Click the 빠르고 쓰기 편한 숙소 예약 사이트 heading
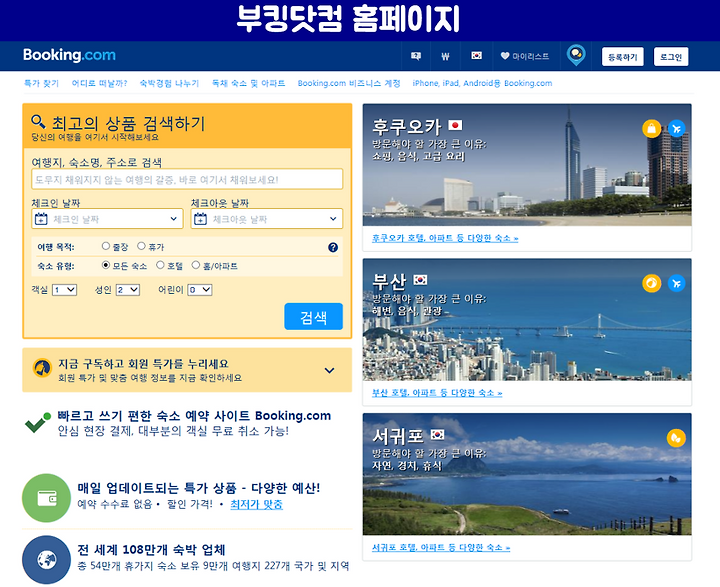720x587 pixels. 194,416
